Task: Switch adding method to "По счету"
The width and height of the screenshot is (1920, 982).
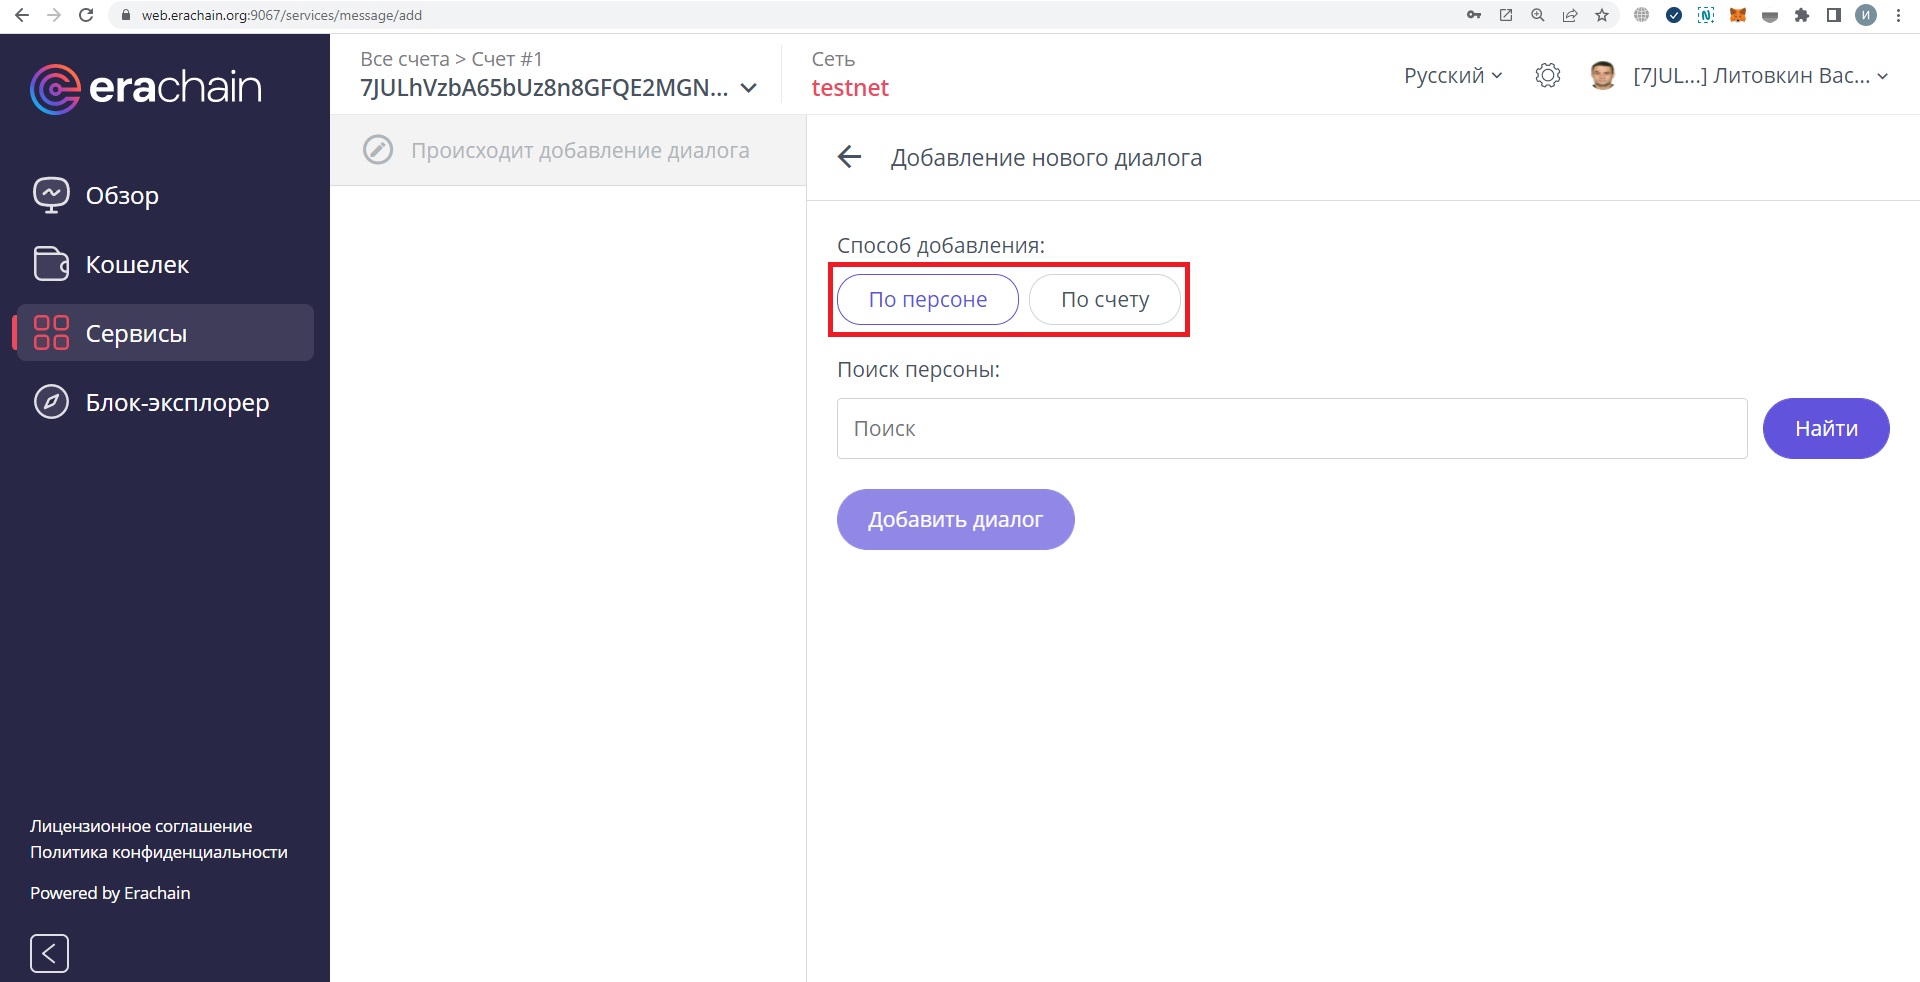Action: pyautogui.click(x=1104, y=300)
